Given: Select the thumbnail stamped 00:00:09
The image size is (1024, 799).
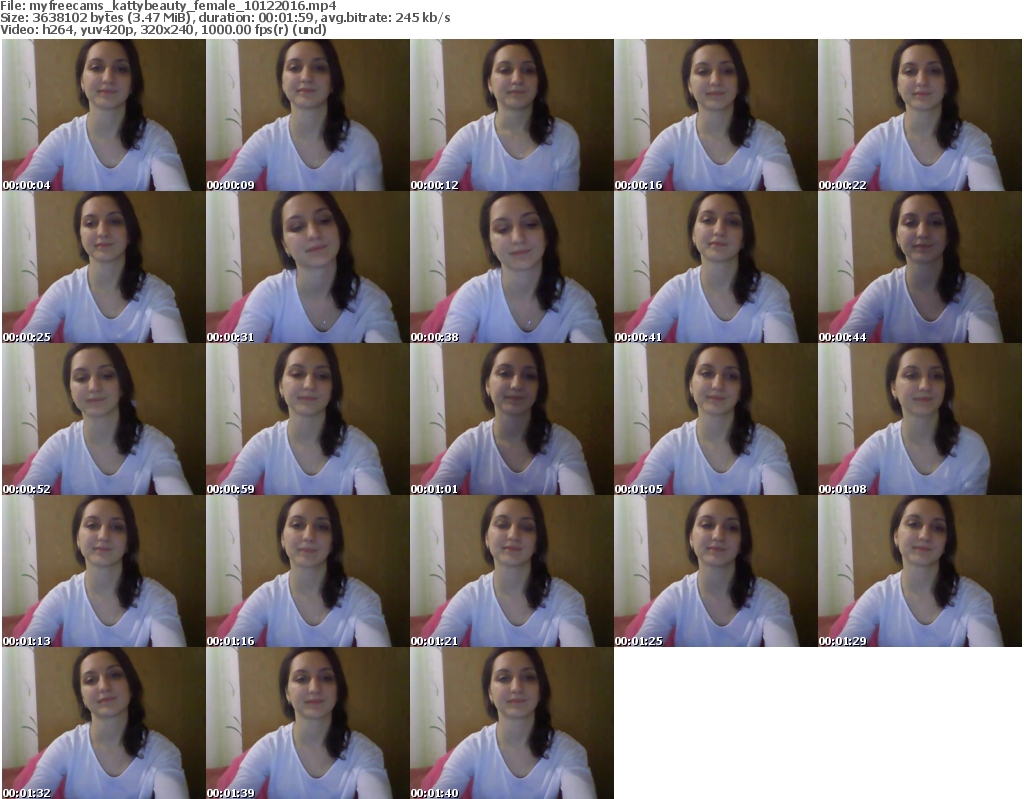Looking at the screenshot, I should click(x=308, y=115).
